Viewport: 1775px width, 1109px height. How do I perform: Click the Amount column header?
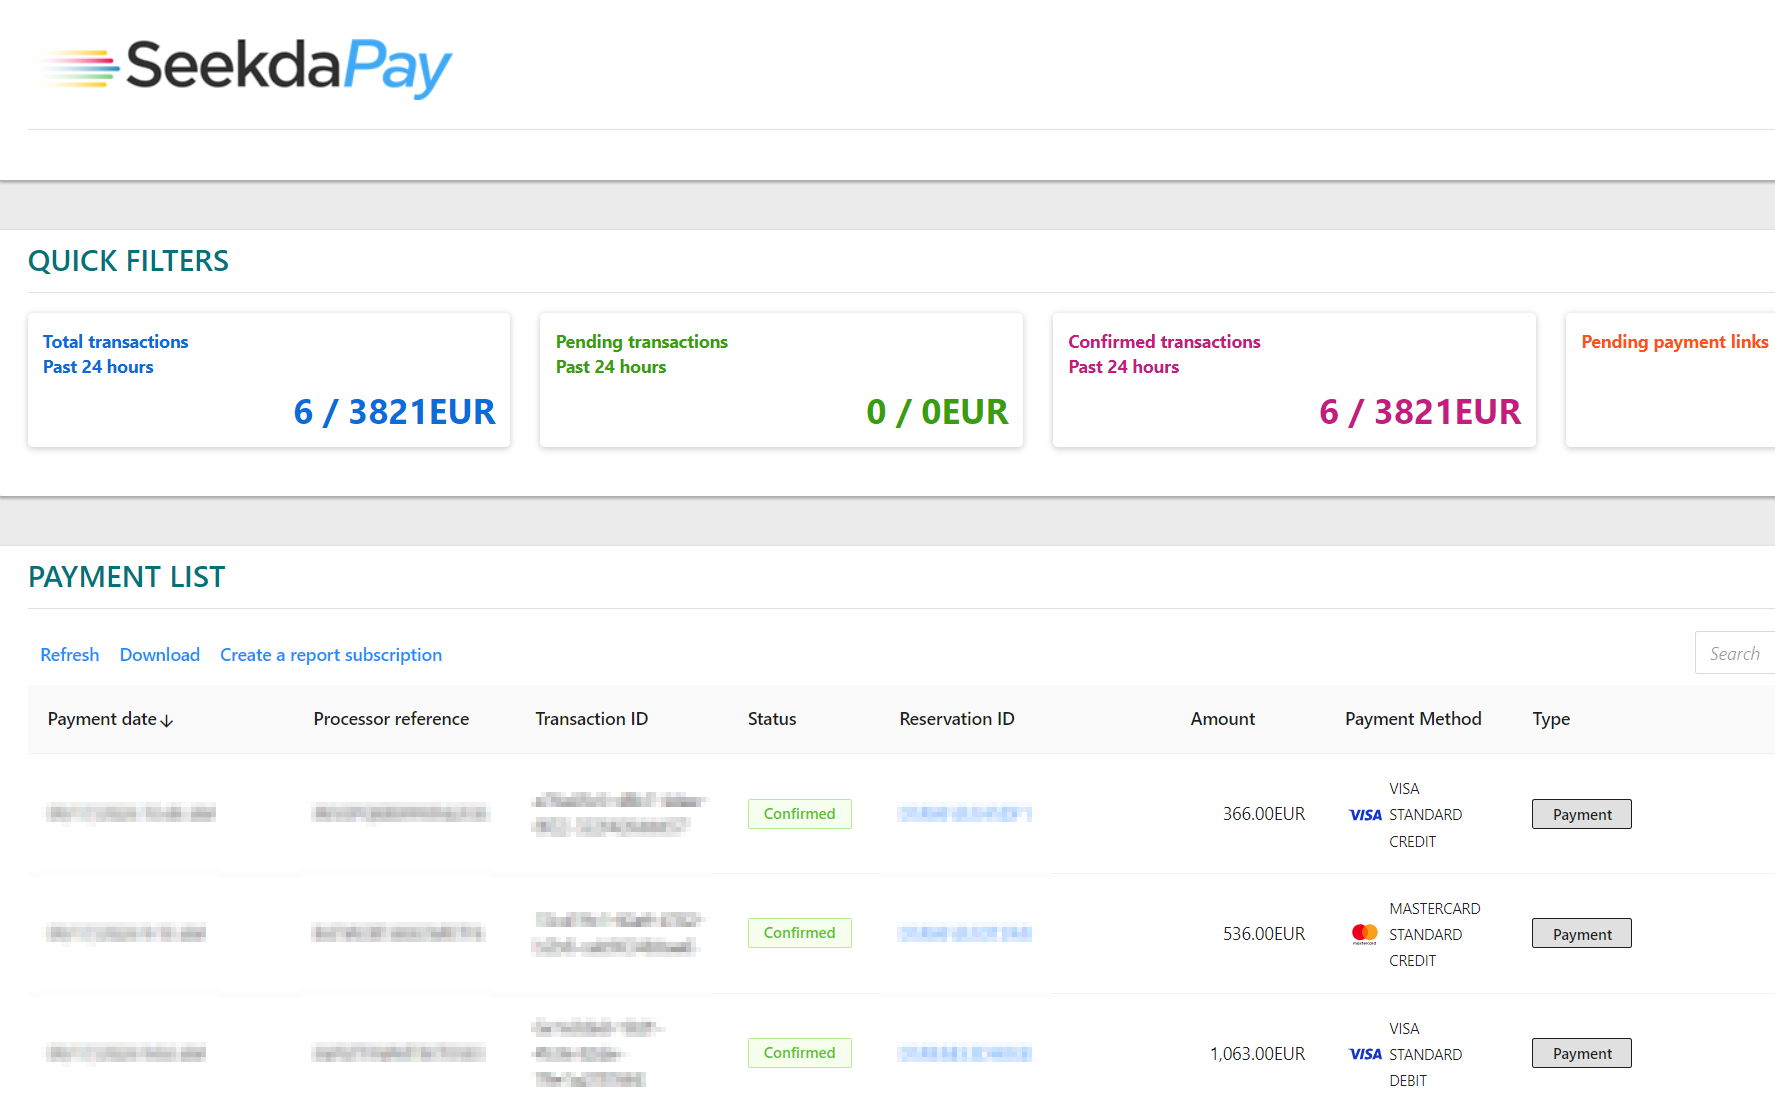(1223, 719)
